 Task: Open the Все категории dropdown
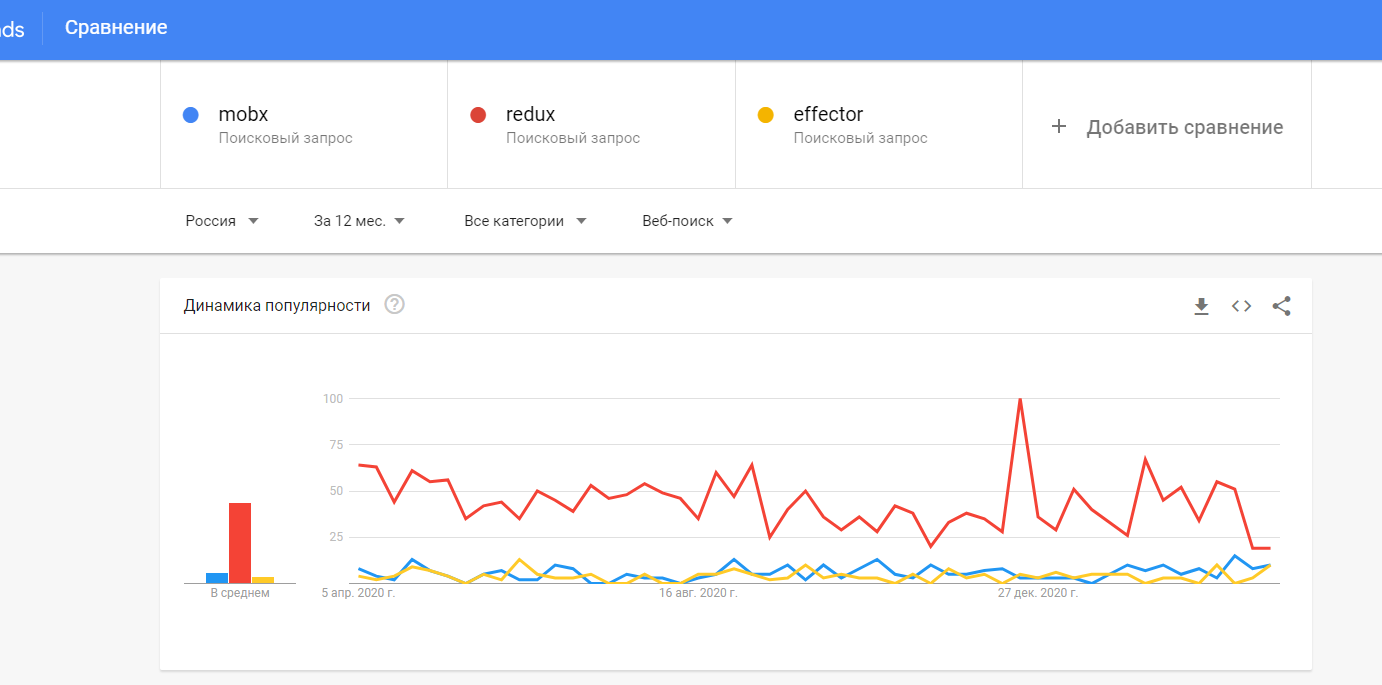tap(525, 221)
